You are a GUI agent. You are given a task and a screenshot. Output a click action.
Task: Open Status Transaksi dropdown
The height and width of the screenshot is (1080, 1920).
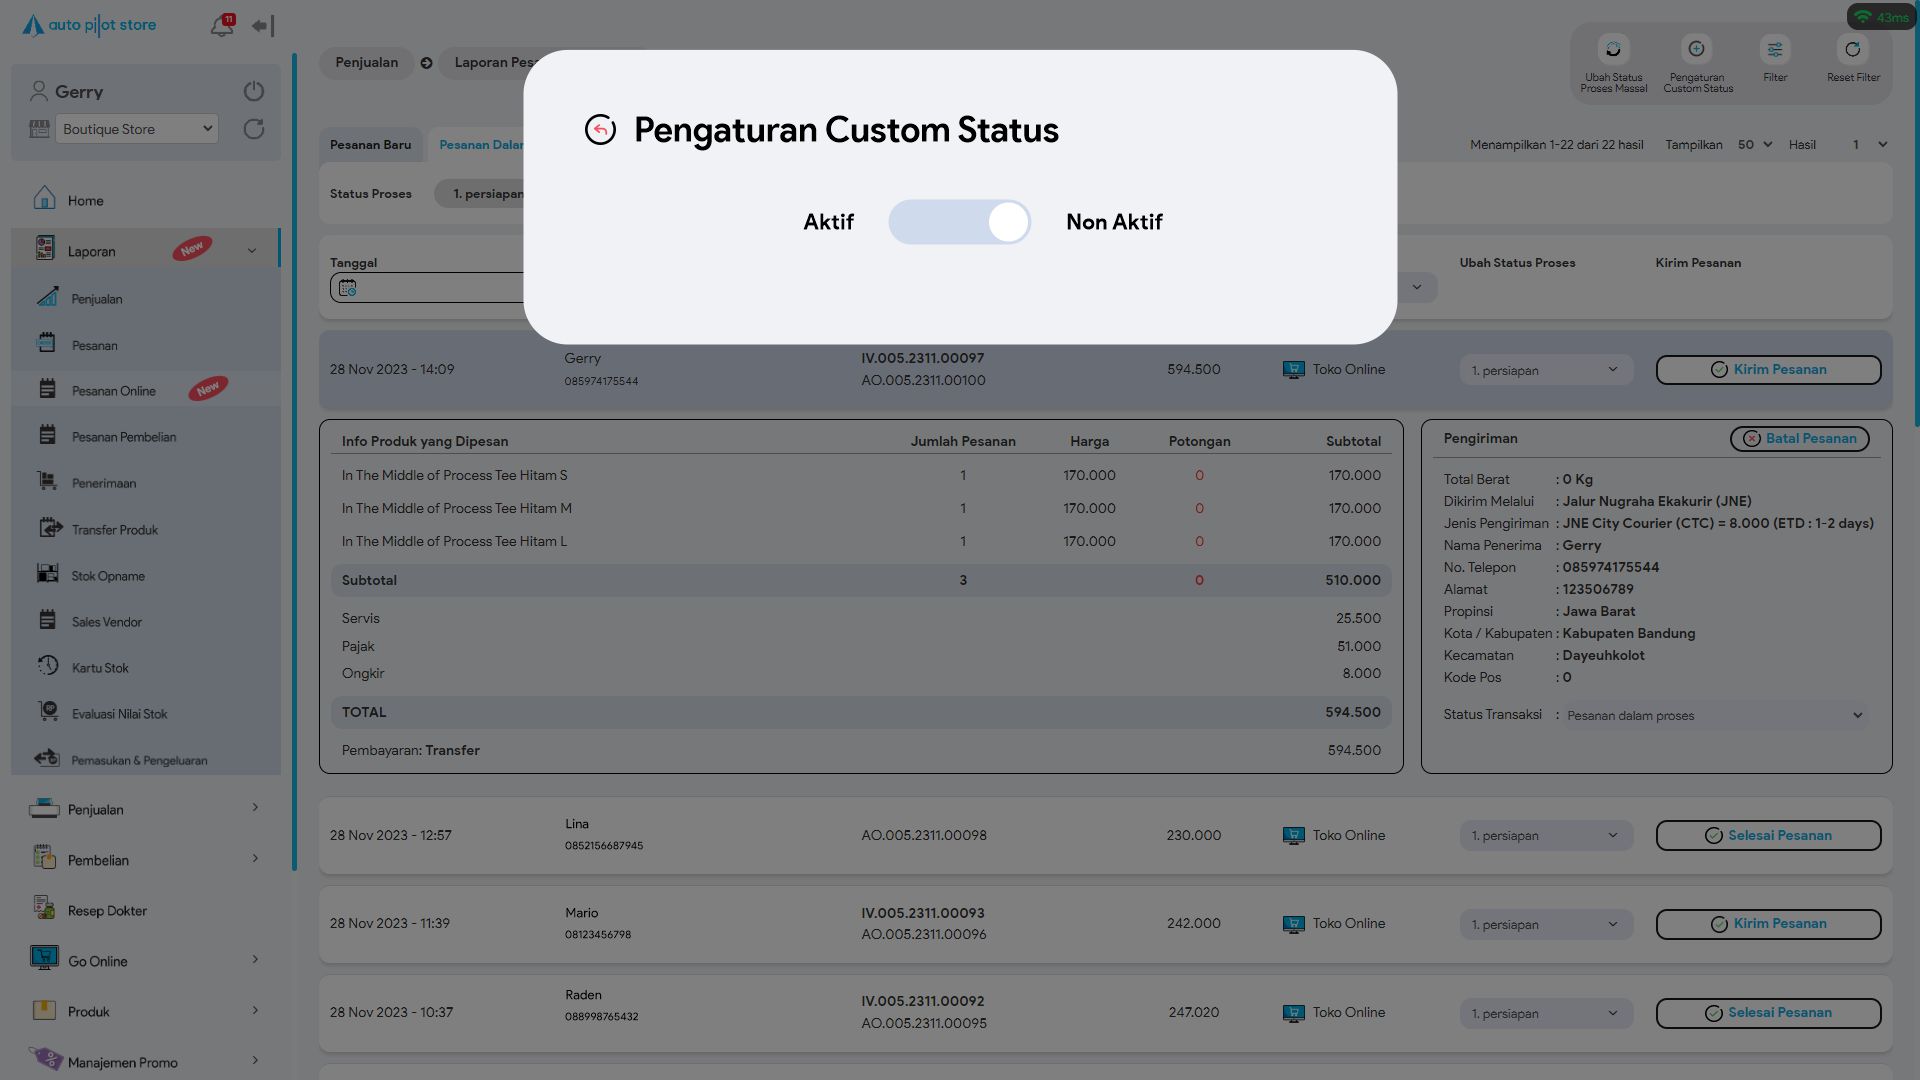1714,716
